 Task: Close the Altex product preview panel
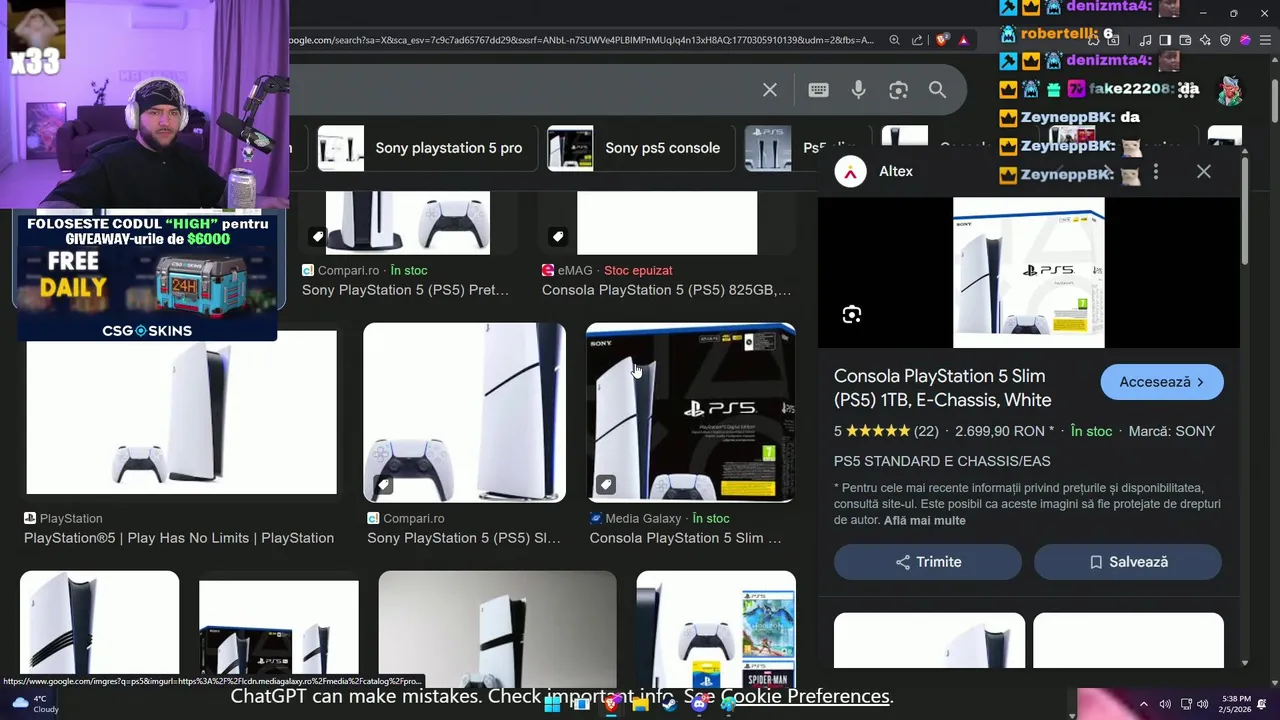click(1203, 172)
